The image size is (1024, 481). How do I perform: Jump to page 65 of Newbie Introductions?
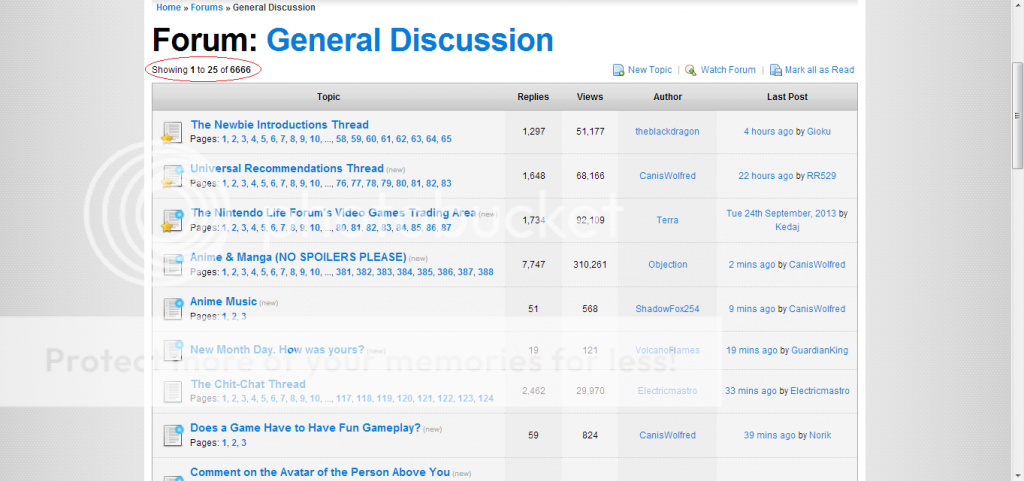coord(446,139)
